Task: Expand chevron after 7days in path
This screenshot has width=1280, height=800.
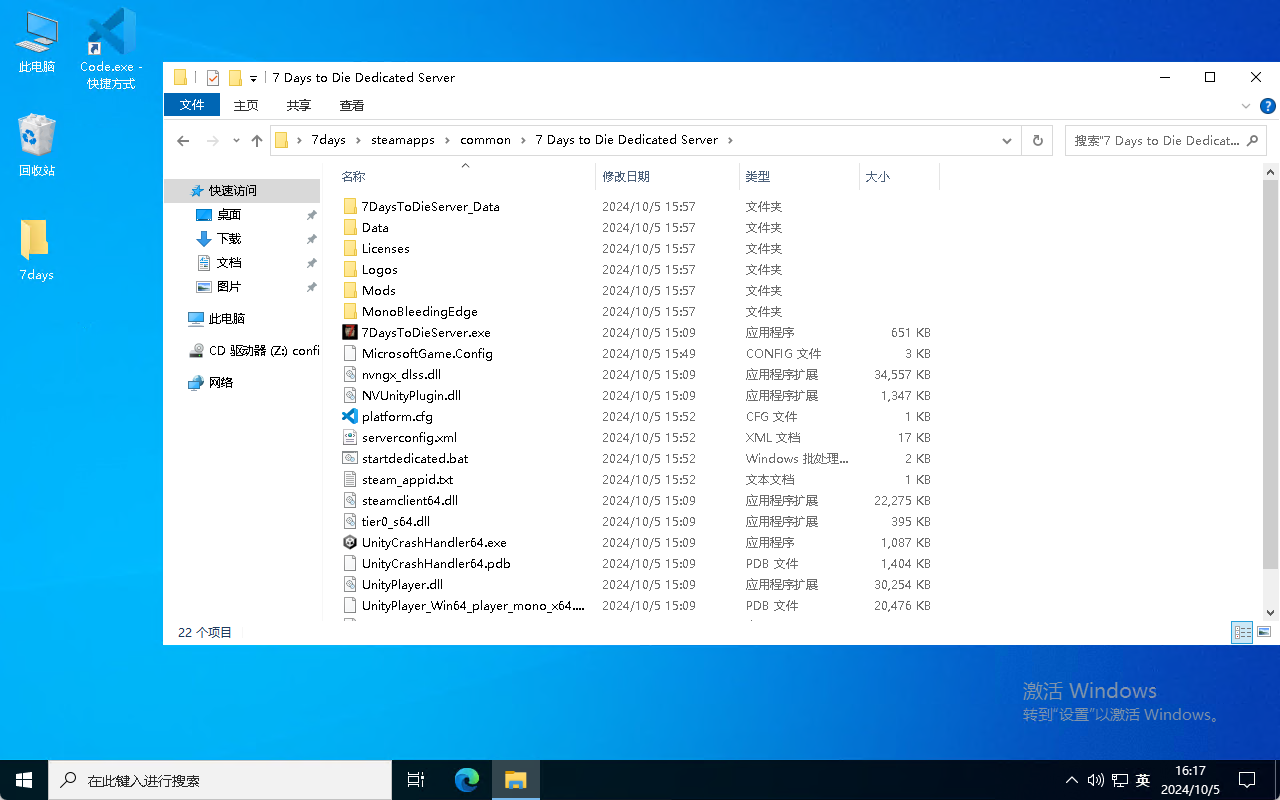Action: 358,140
